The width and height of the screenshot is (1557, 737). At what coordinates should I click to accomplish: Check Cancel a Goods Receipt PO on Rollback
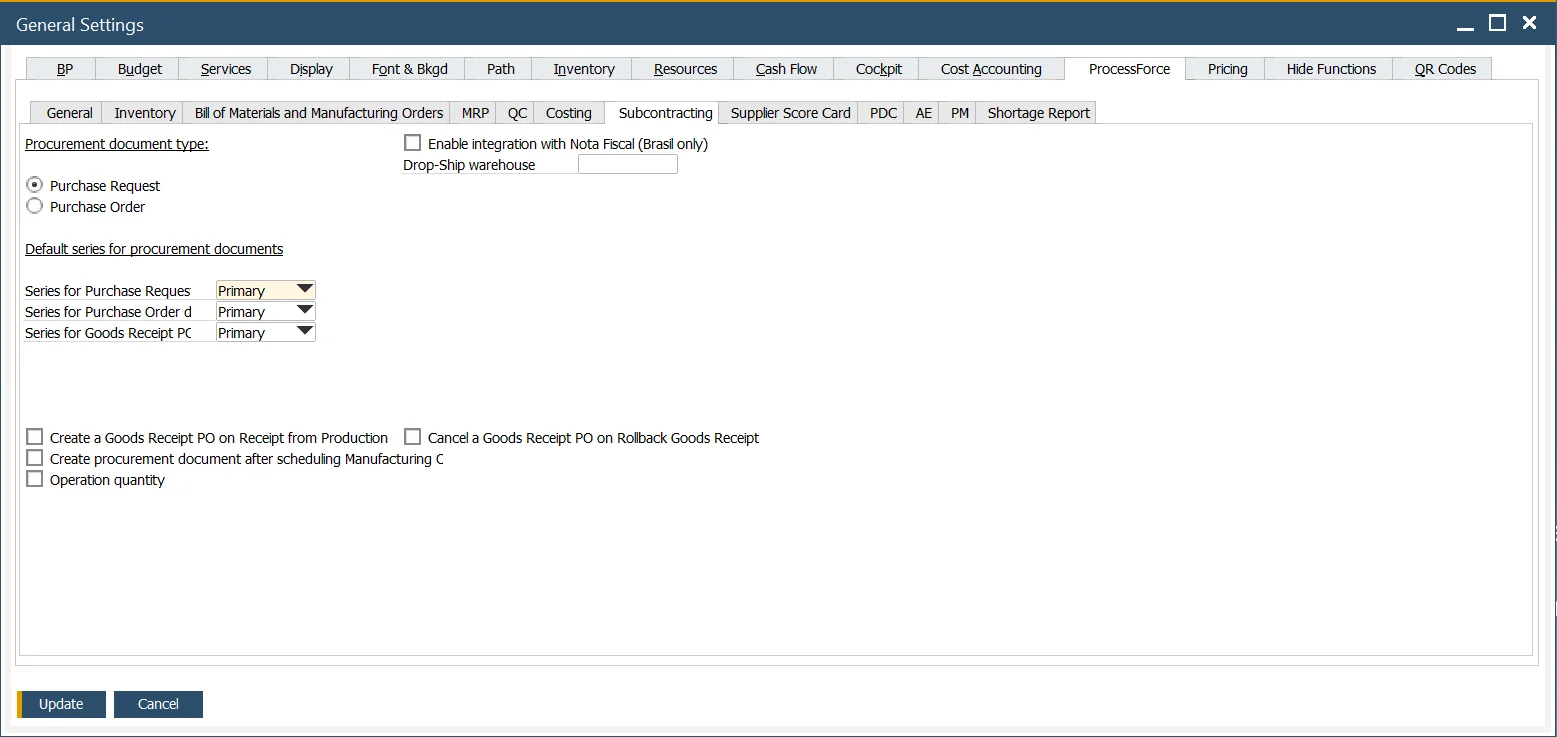(412, 436)
